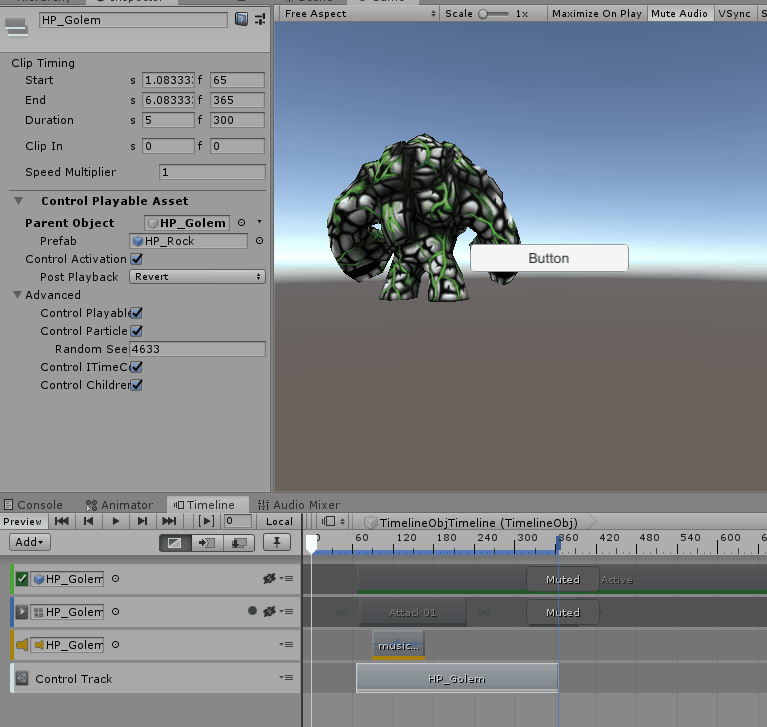Step to the next frame

pos(142,521)
